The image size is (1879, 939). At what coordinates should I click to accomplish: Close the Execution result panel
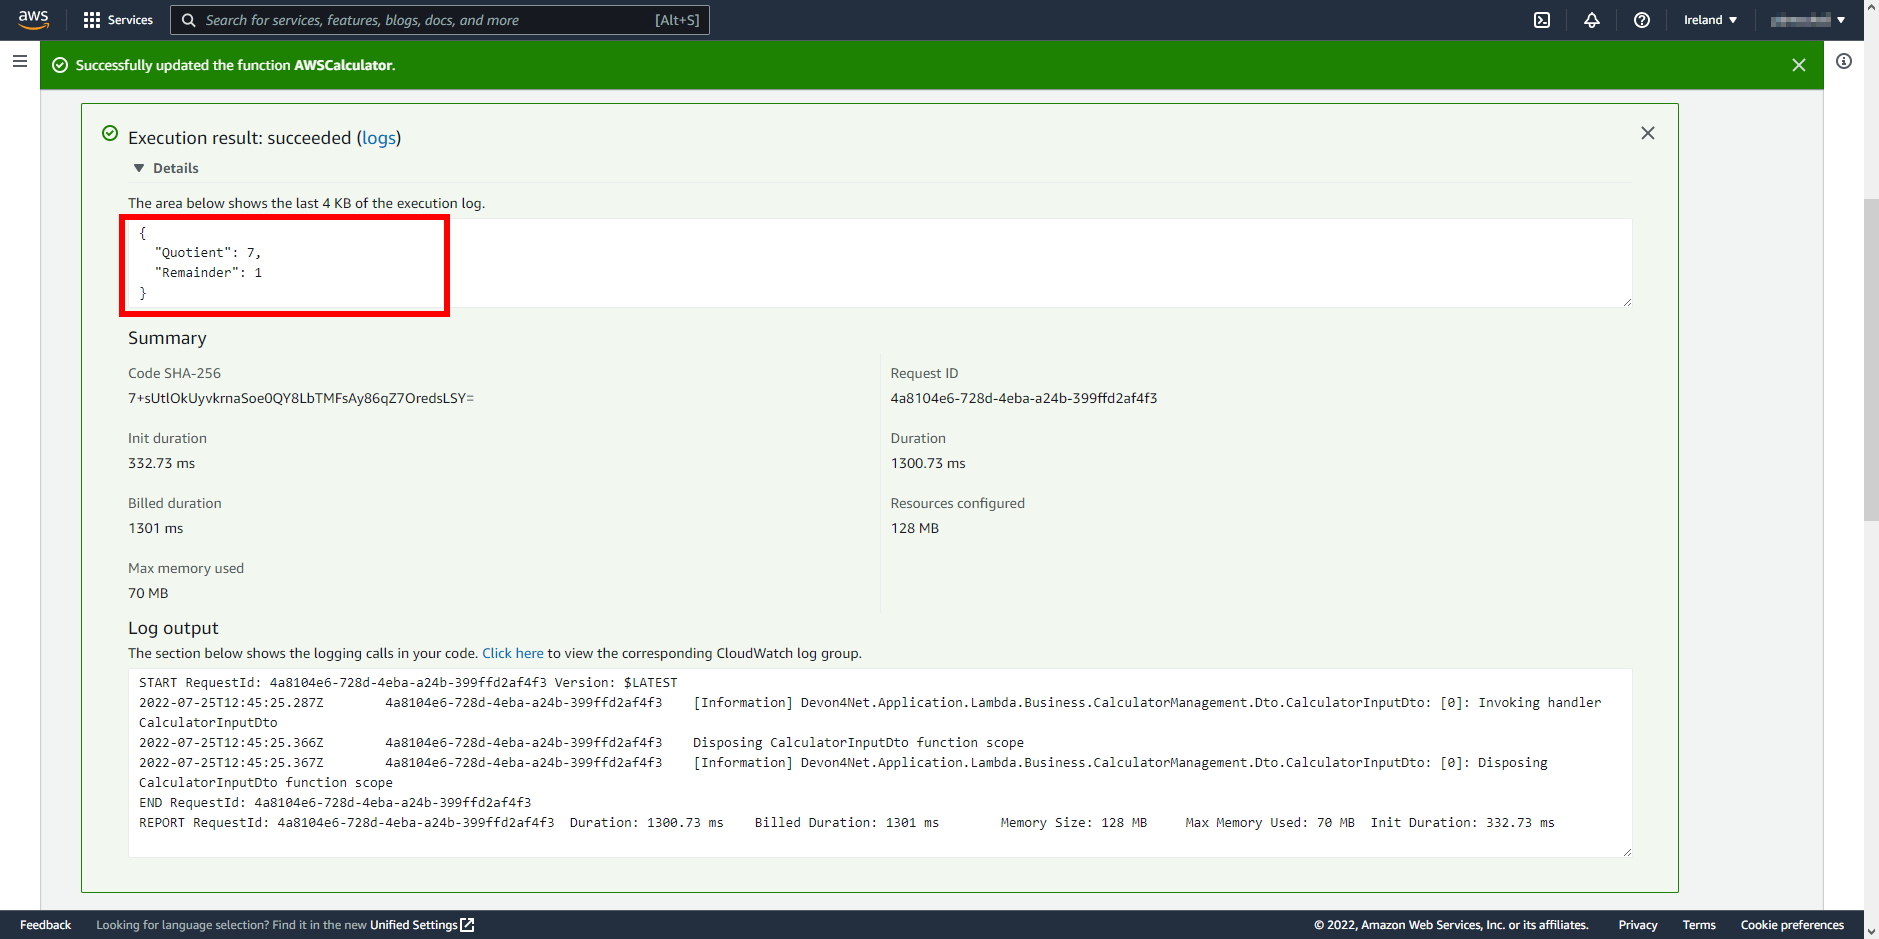click(x=1648, y=132)
